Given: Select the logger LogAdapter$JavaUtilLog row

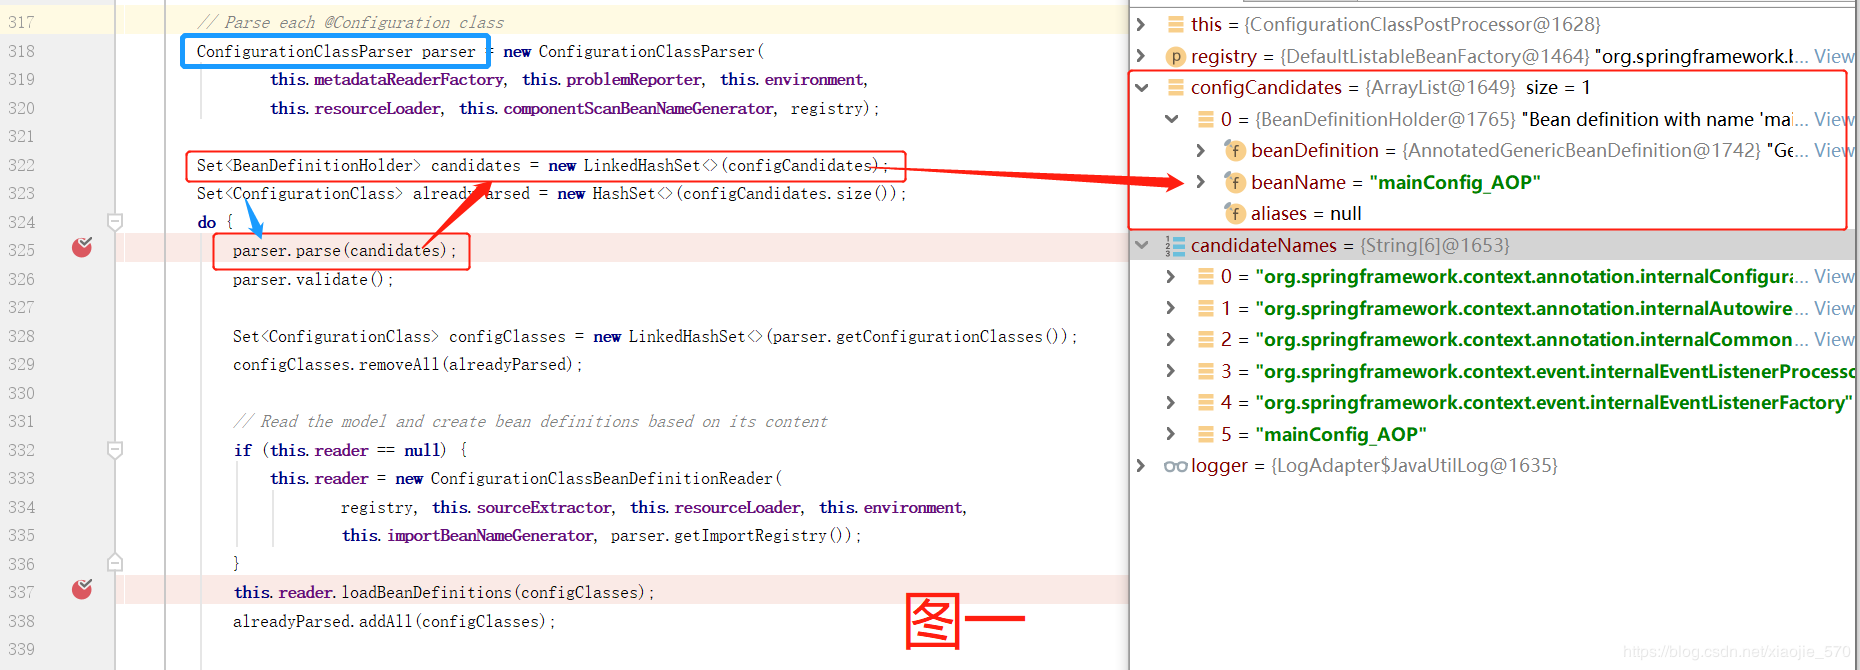Looking at the screenshot, I should pyautogui.click(x=1492, y=465).
